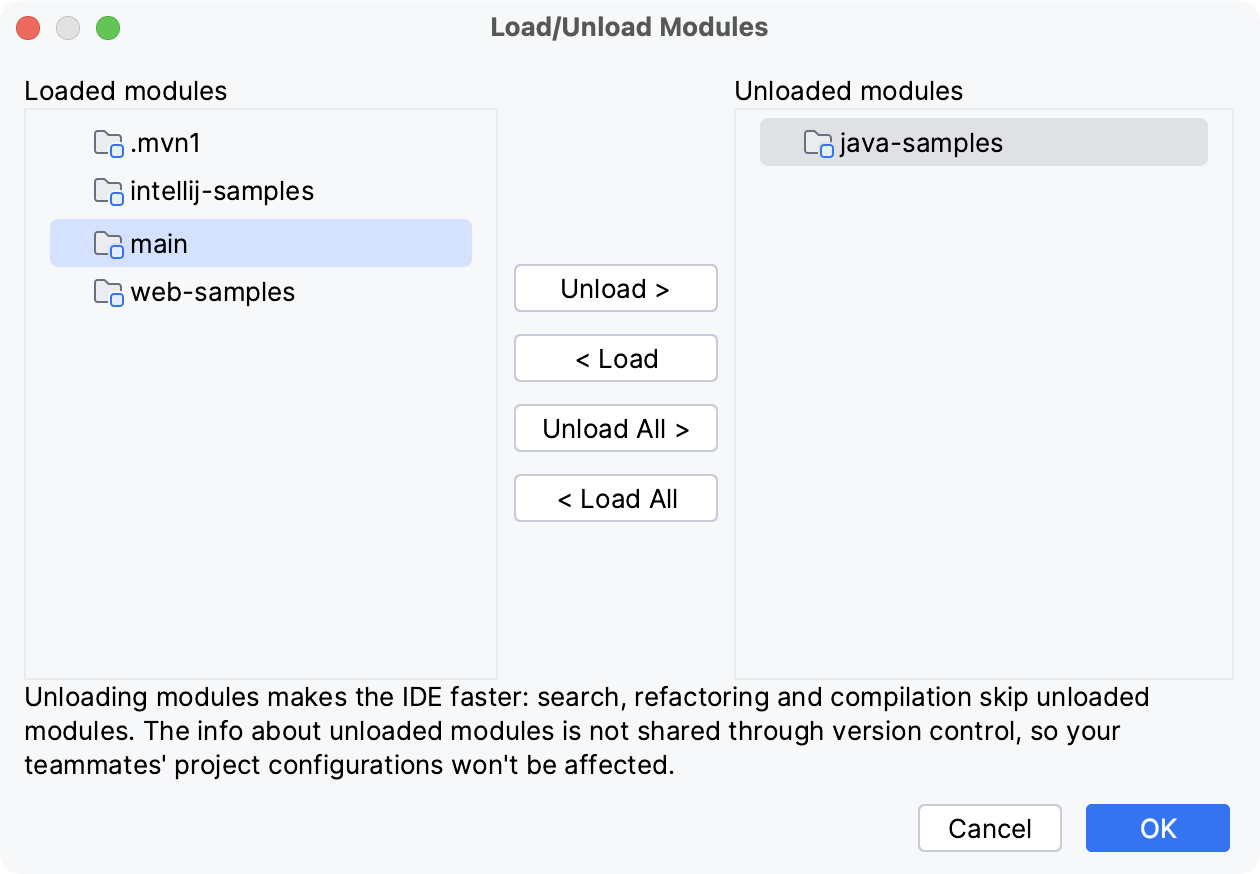Select the web-samples module name

[x=213, y=292]
